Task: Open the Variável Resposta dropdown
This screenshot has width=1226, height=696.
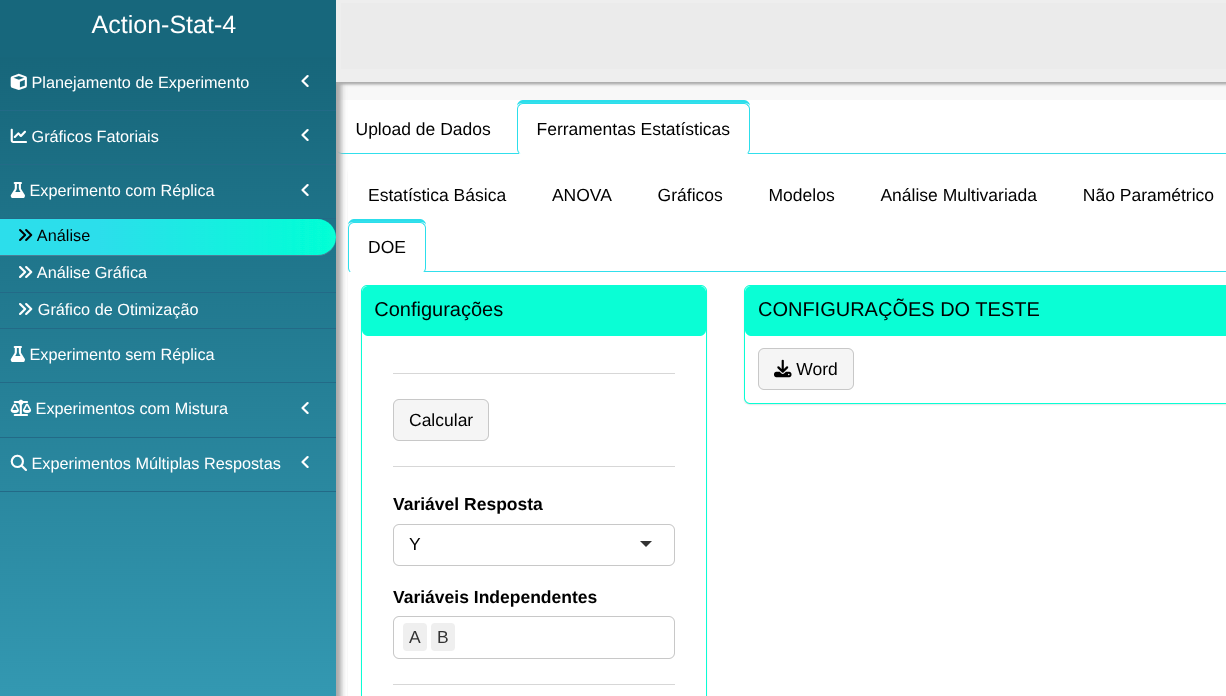Action: [x=533, y=544]
